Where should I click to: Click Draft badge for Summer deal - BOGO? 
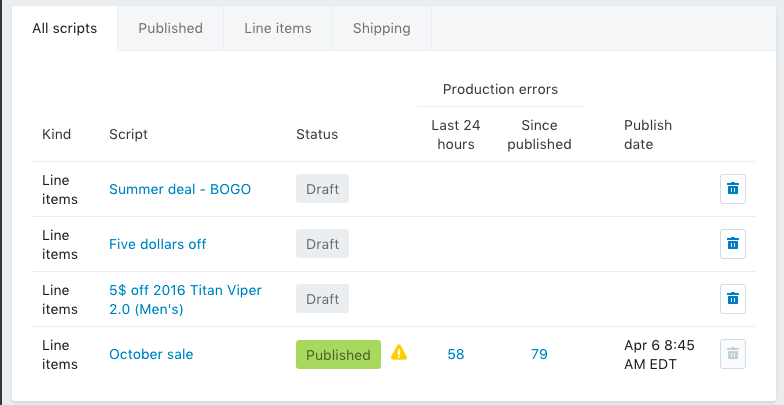coord(322,189)
